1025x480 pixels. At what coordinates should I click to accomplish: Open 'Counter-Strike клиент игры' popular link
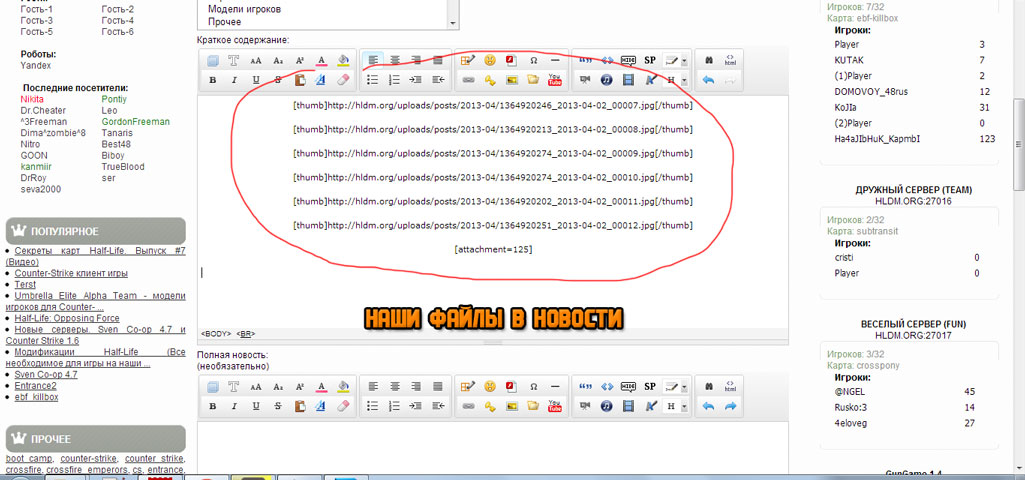71,273
